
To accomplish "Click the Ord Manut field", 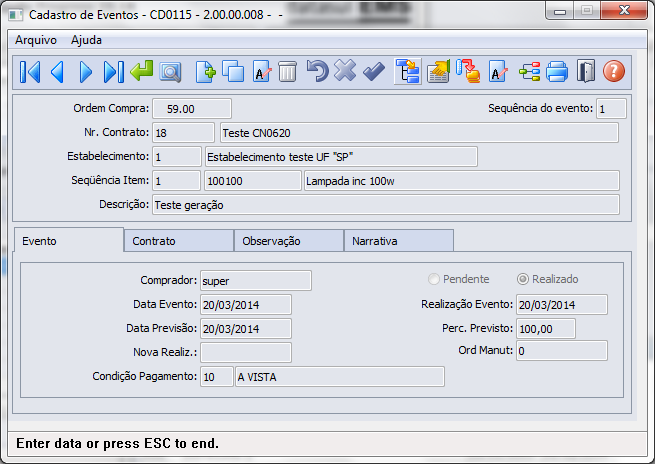I will (562, 350).
